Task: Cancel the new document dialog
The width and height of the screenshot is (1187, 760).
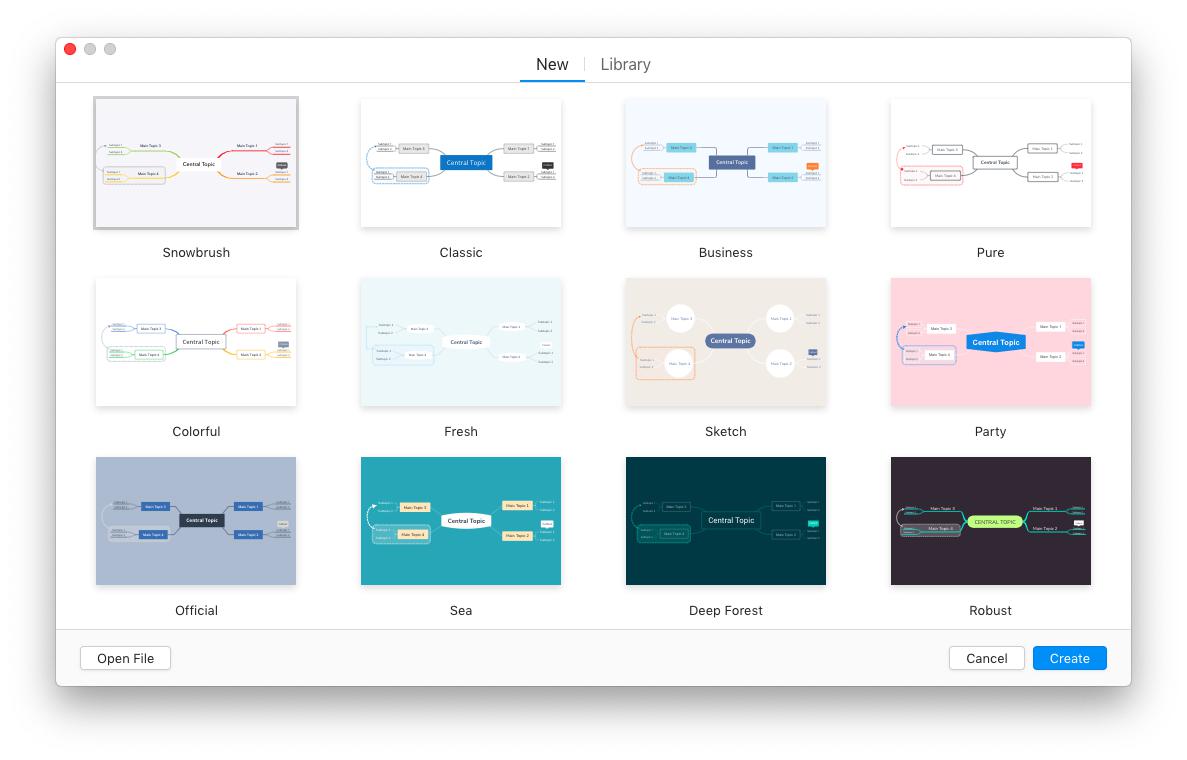Action: click(x=986, y=659)
